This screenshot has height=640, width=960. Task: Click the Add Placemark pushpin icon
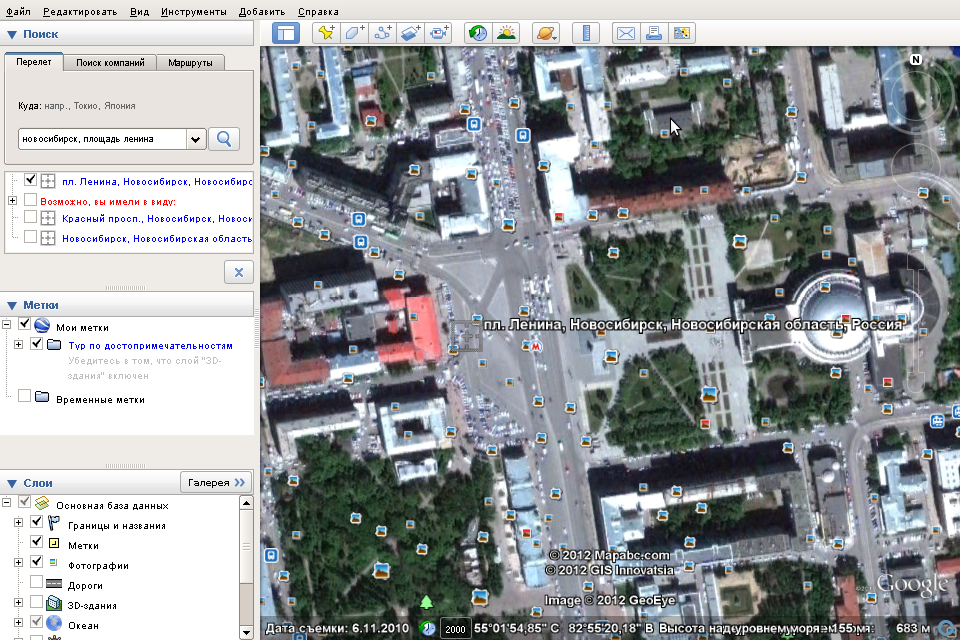click(326, 33)
